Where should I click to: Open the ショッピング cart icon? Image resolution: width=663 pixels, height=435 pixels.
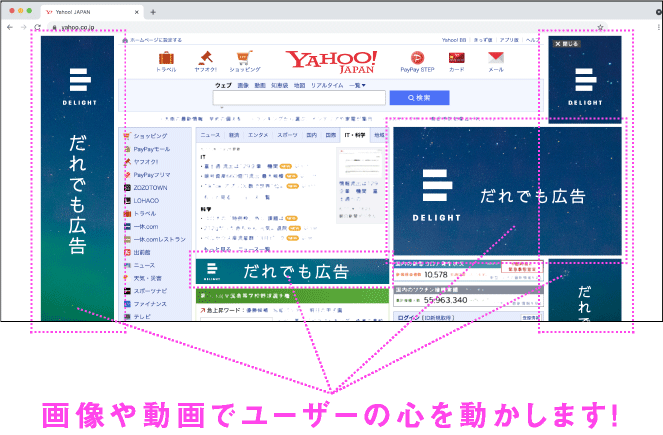244,59
